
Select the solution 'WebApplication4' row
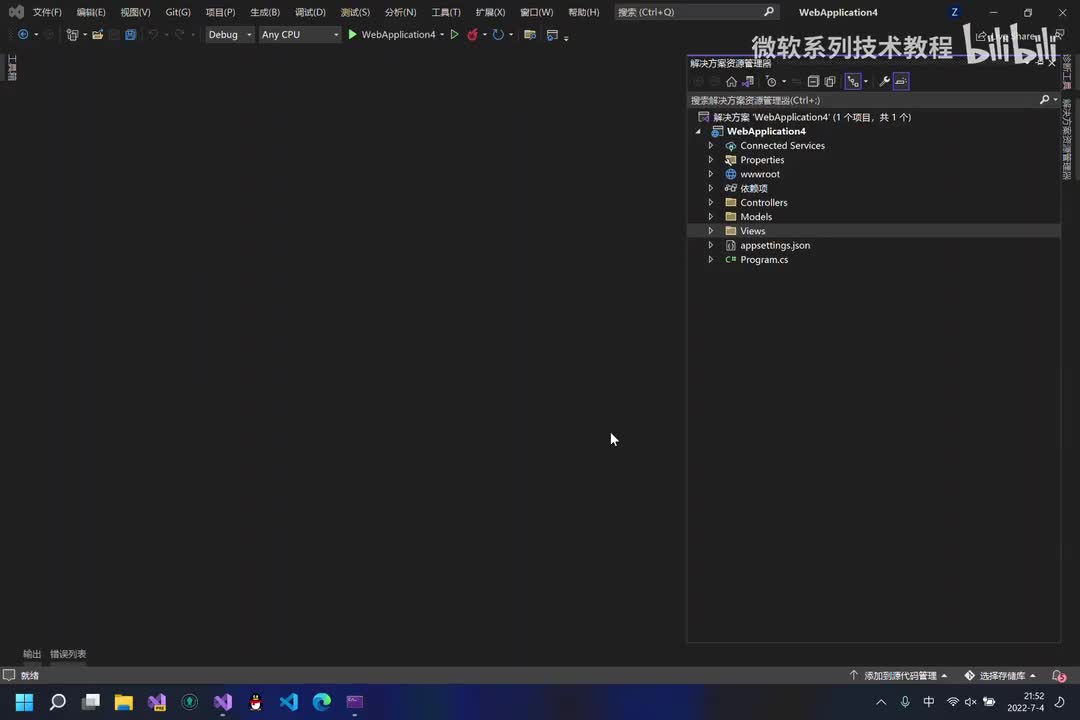(x=873, y=117)
